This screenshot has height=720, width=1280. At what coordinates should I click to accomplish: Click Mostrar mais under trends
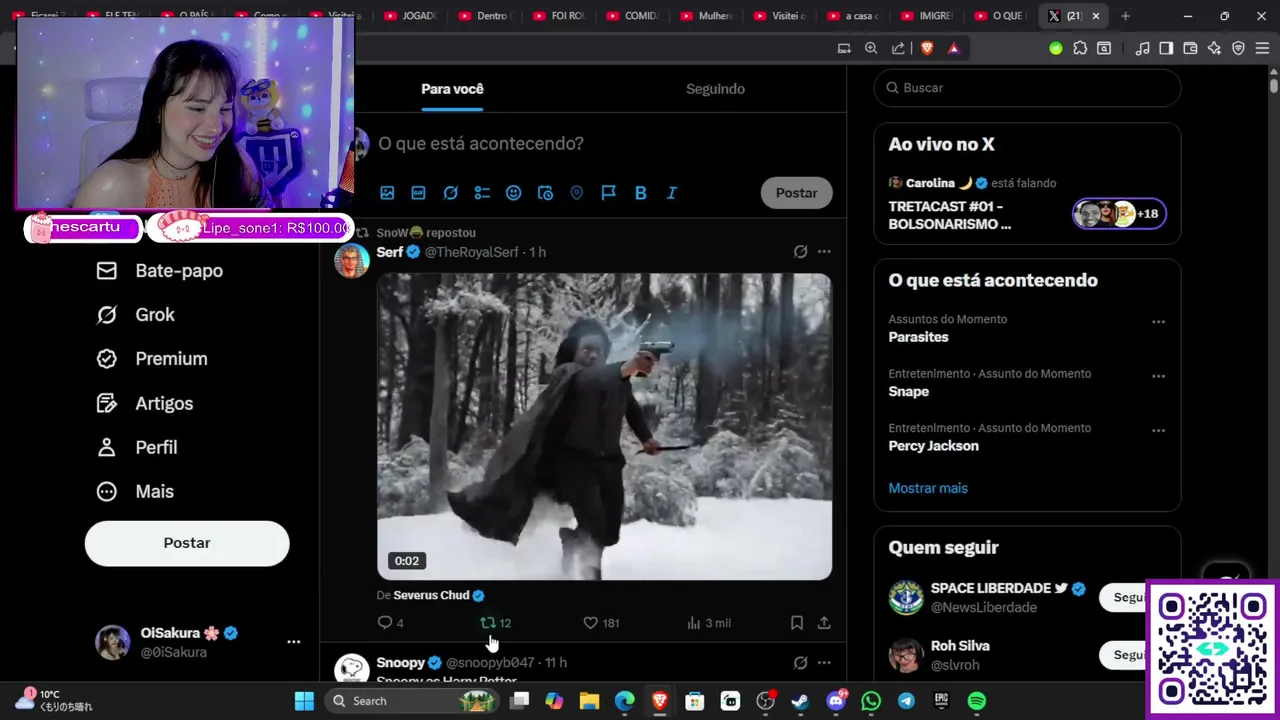tap(928, 488)
